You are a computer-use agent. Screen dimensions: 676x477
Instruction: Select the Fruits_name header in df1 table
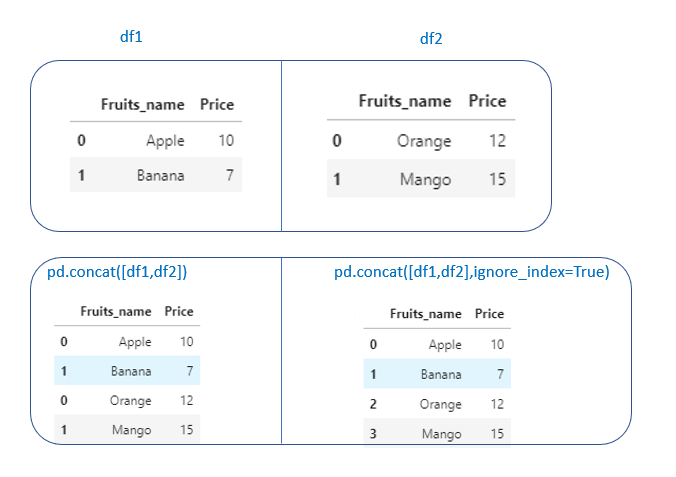(143, 104)
